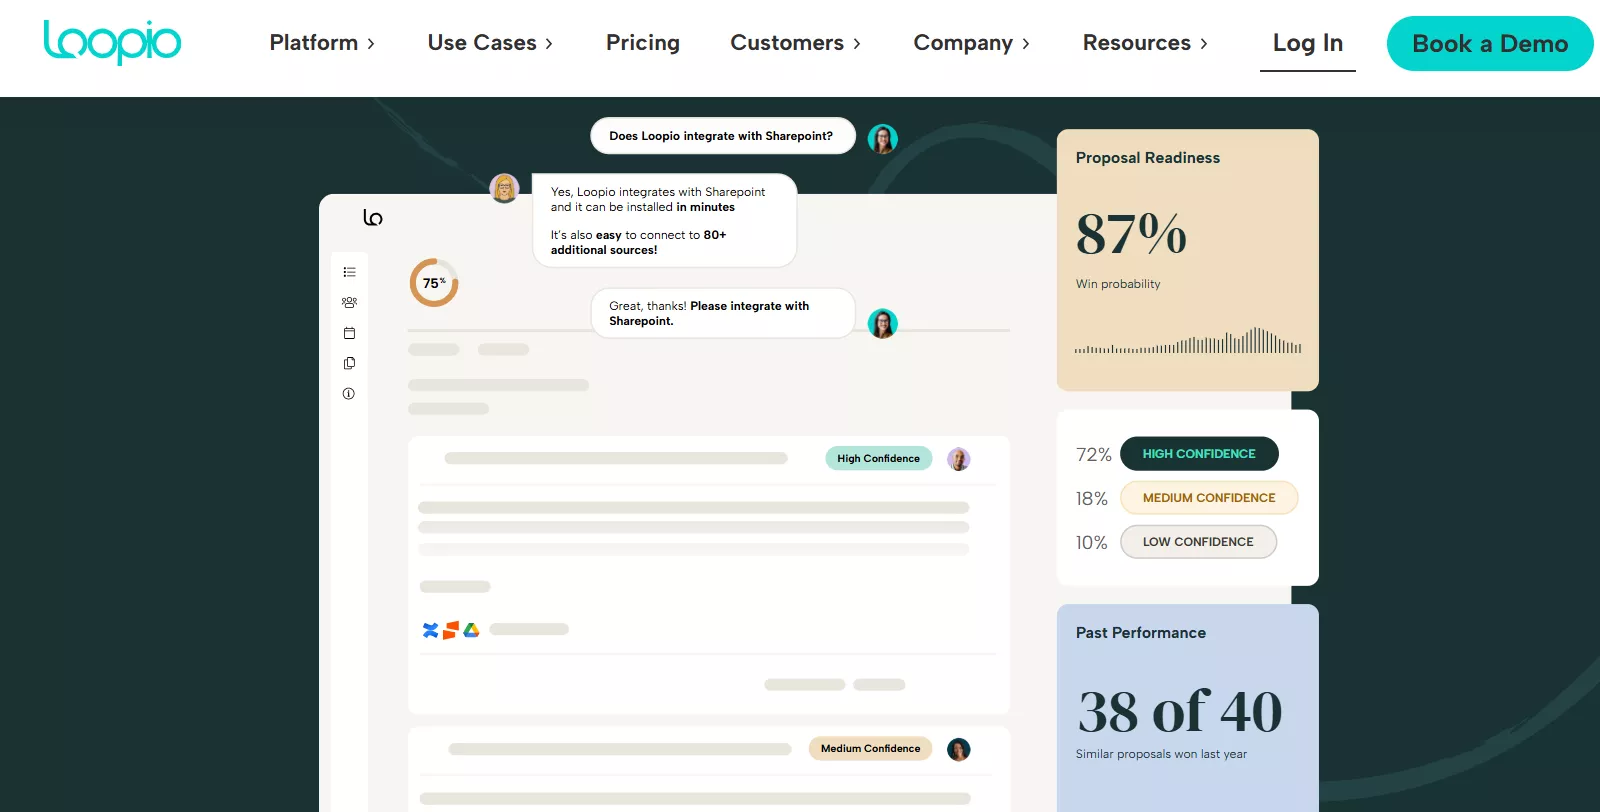Expand the Customers menu
1600x812 pixels.
796,43
